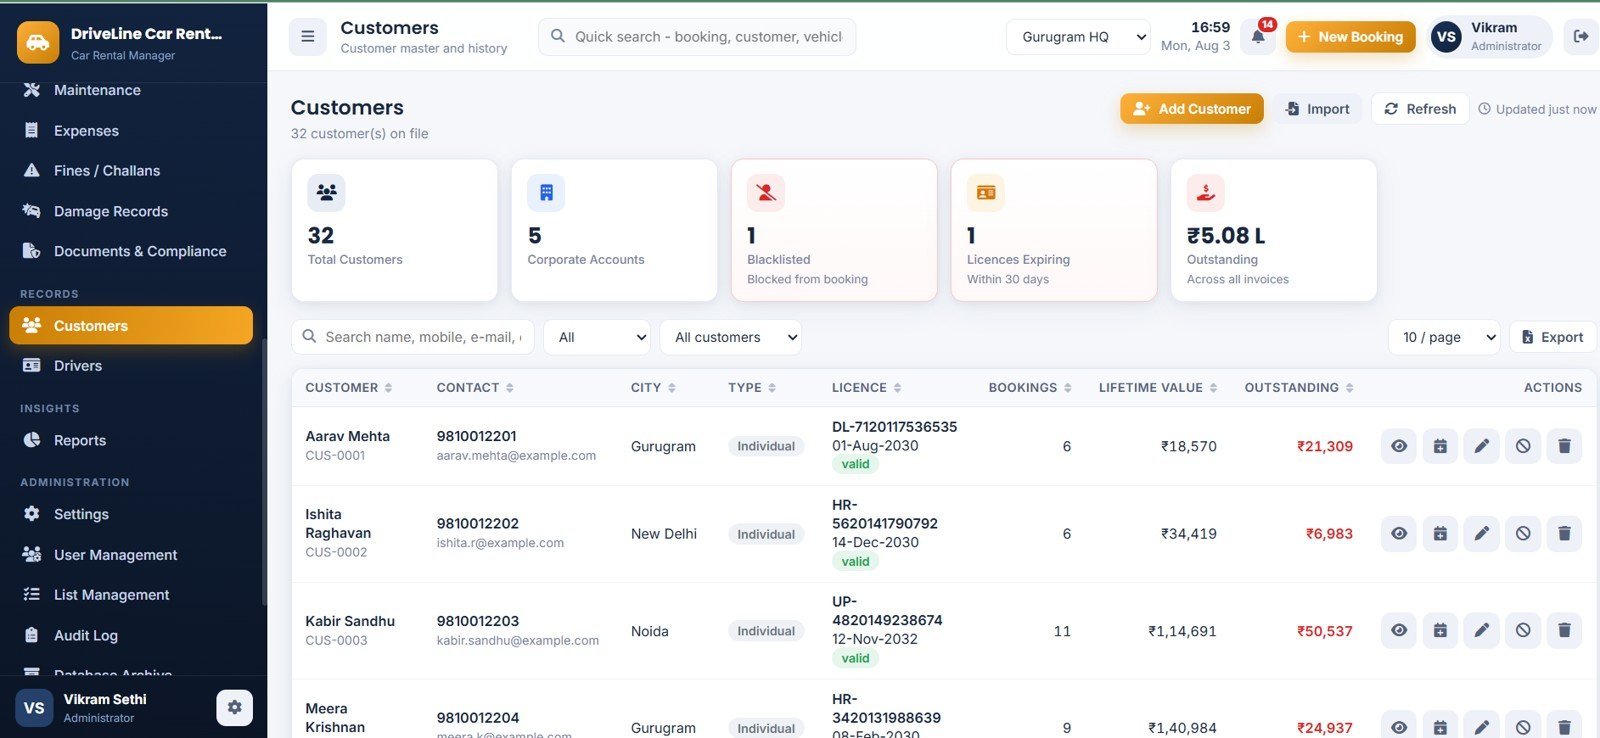This screenshot has width=1600, height=738.
Task: View Ishita Raghavan details eye icon
Action: (1399, 534)
